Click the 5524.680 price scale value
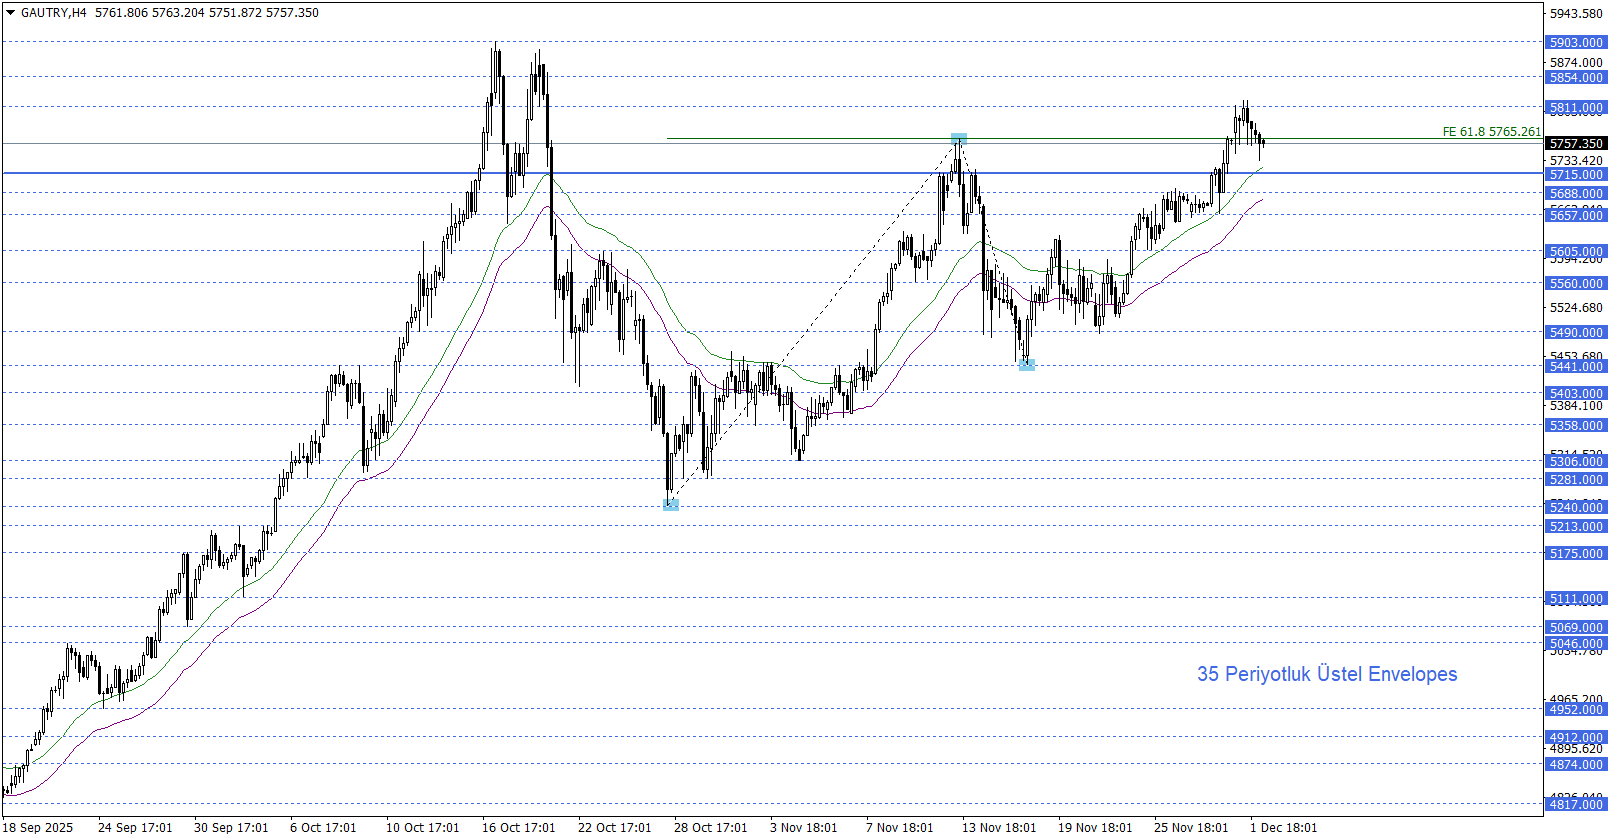Image resolution: width=1614 pixels, height=840 pixels. click(x=1576, y=308)
